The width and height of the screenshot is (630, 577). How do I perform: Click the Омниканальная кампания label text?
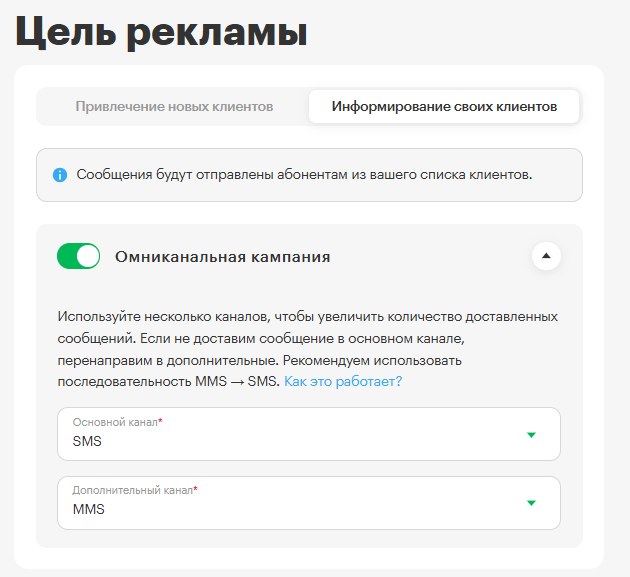(222, 257)
